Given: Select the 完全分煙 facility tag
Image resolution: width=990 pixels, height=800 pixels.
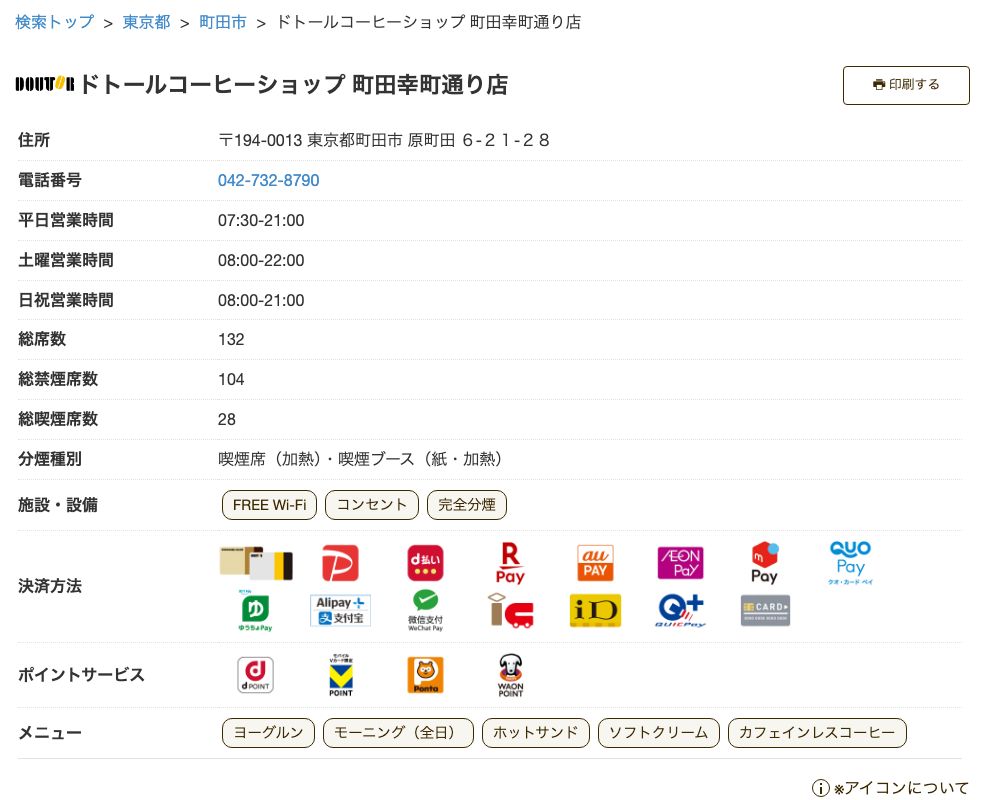Looking at the screenshot, I should point(467,505).
